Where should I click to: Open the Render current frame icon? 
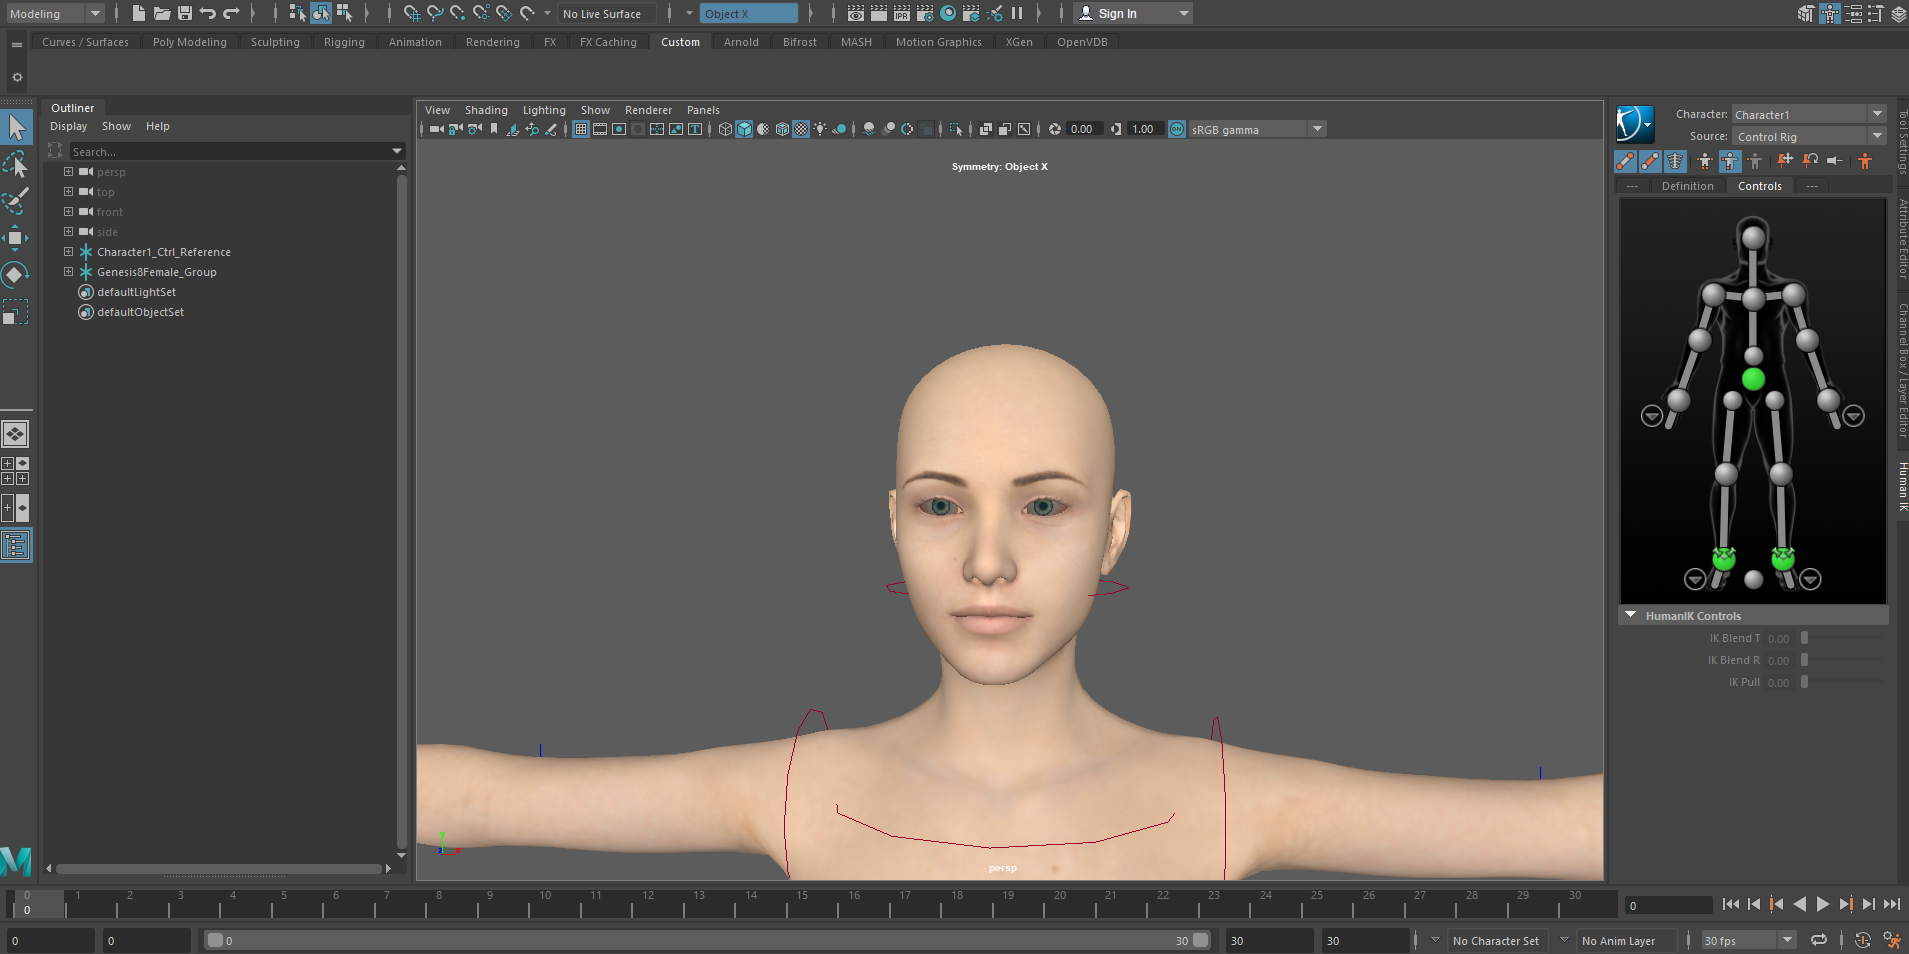tap(877, 13)
